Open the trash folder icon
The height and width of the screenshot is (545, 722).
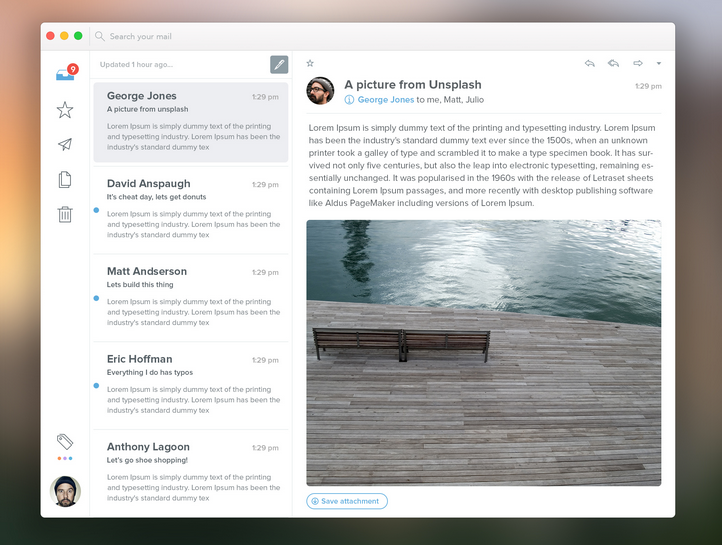pos(65,215)
